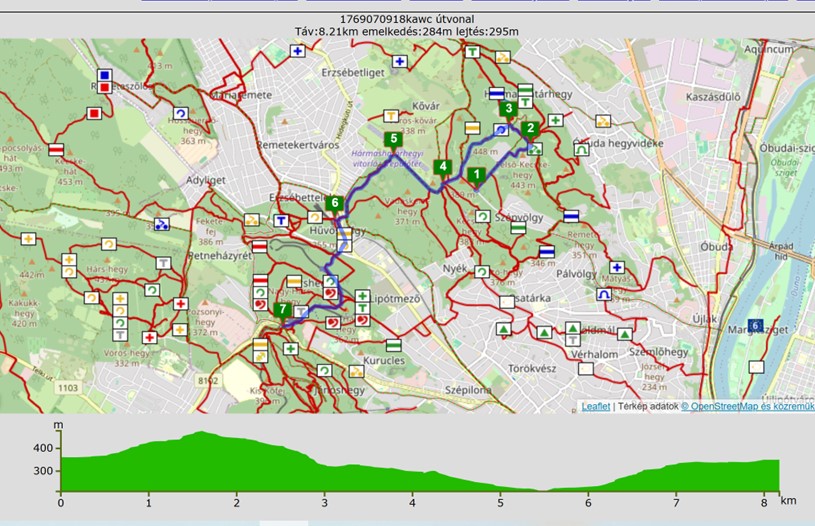This screenshot has width=815, height=526.
Task: Open the Leaflet attribution link
Action: 596,406
